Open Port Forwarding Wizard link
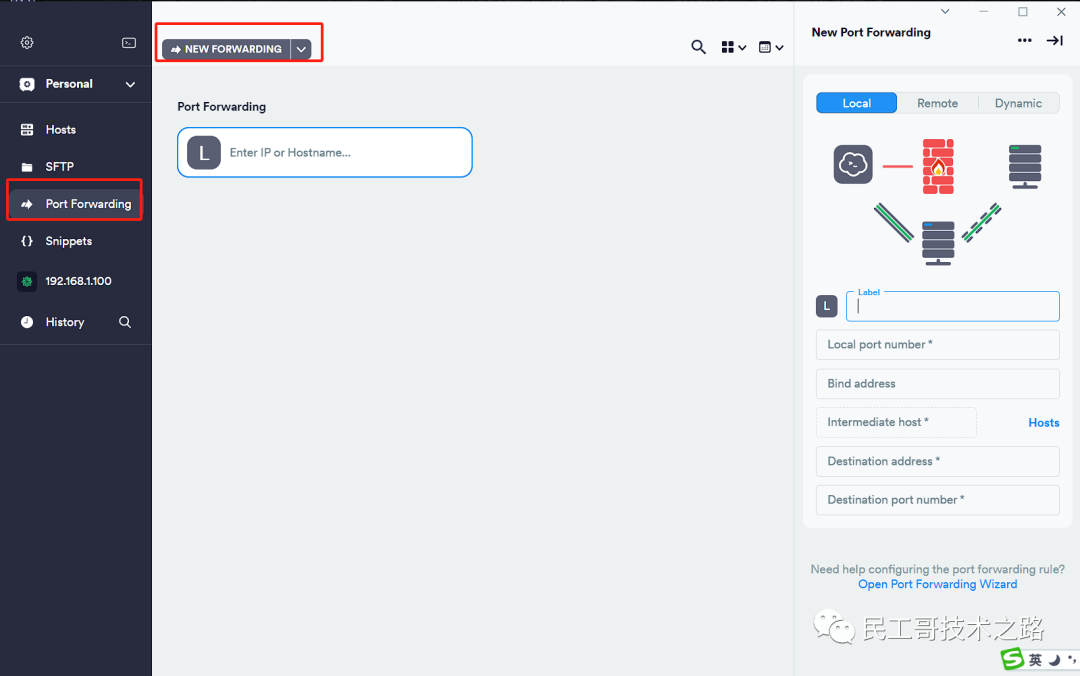 click(937, 584)
